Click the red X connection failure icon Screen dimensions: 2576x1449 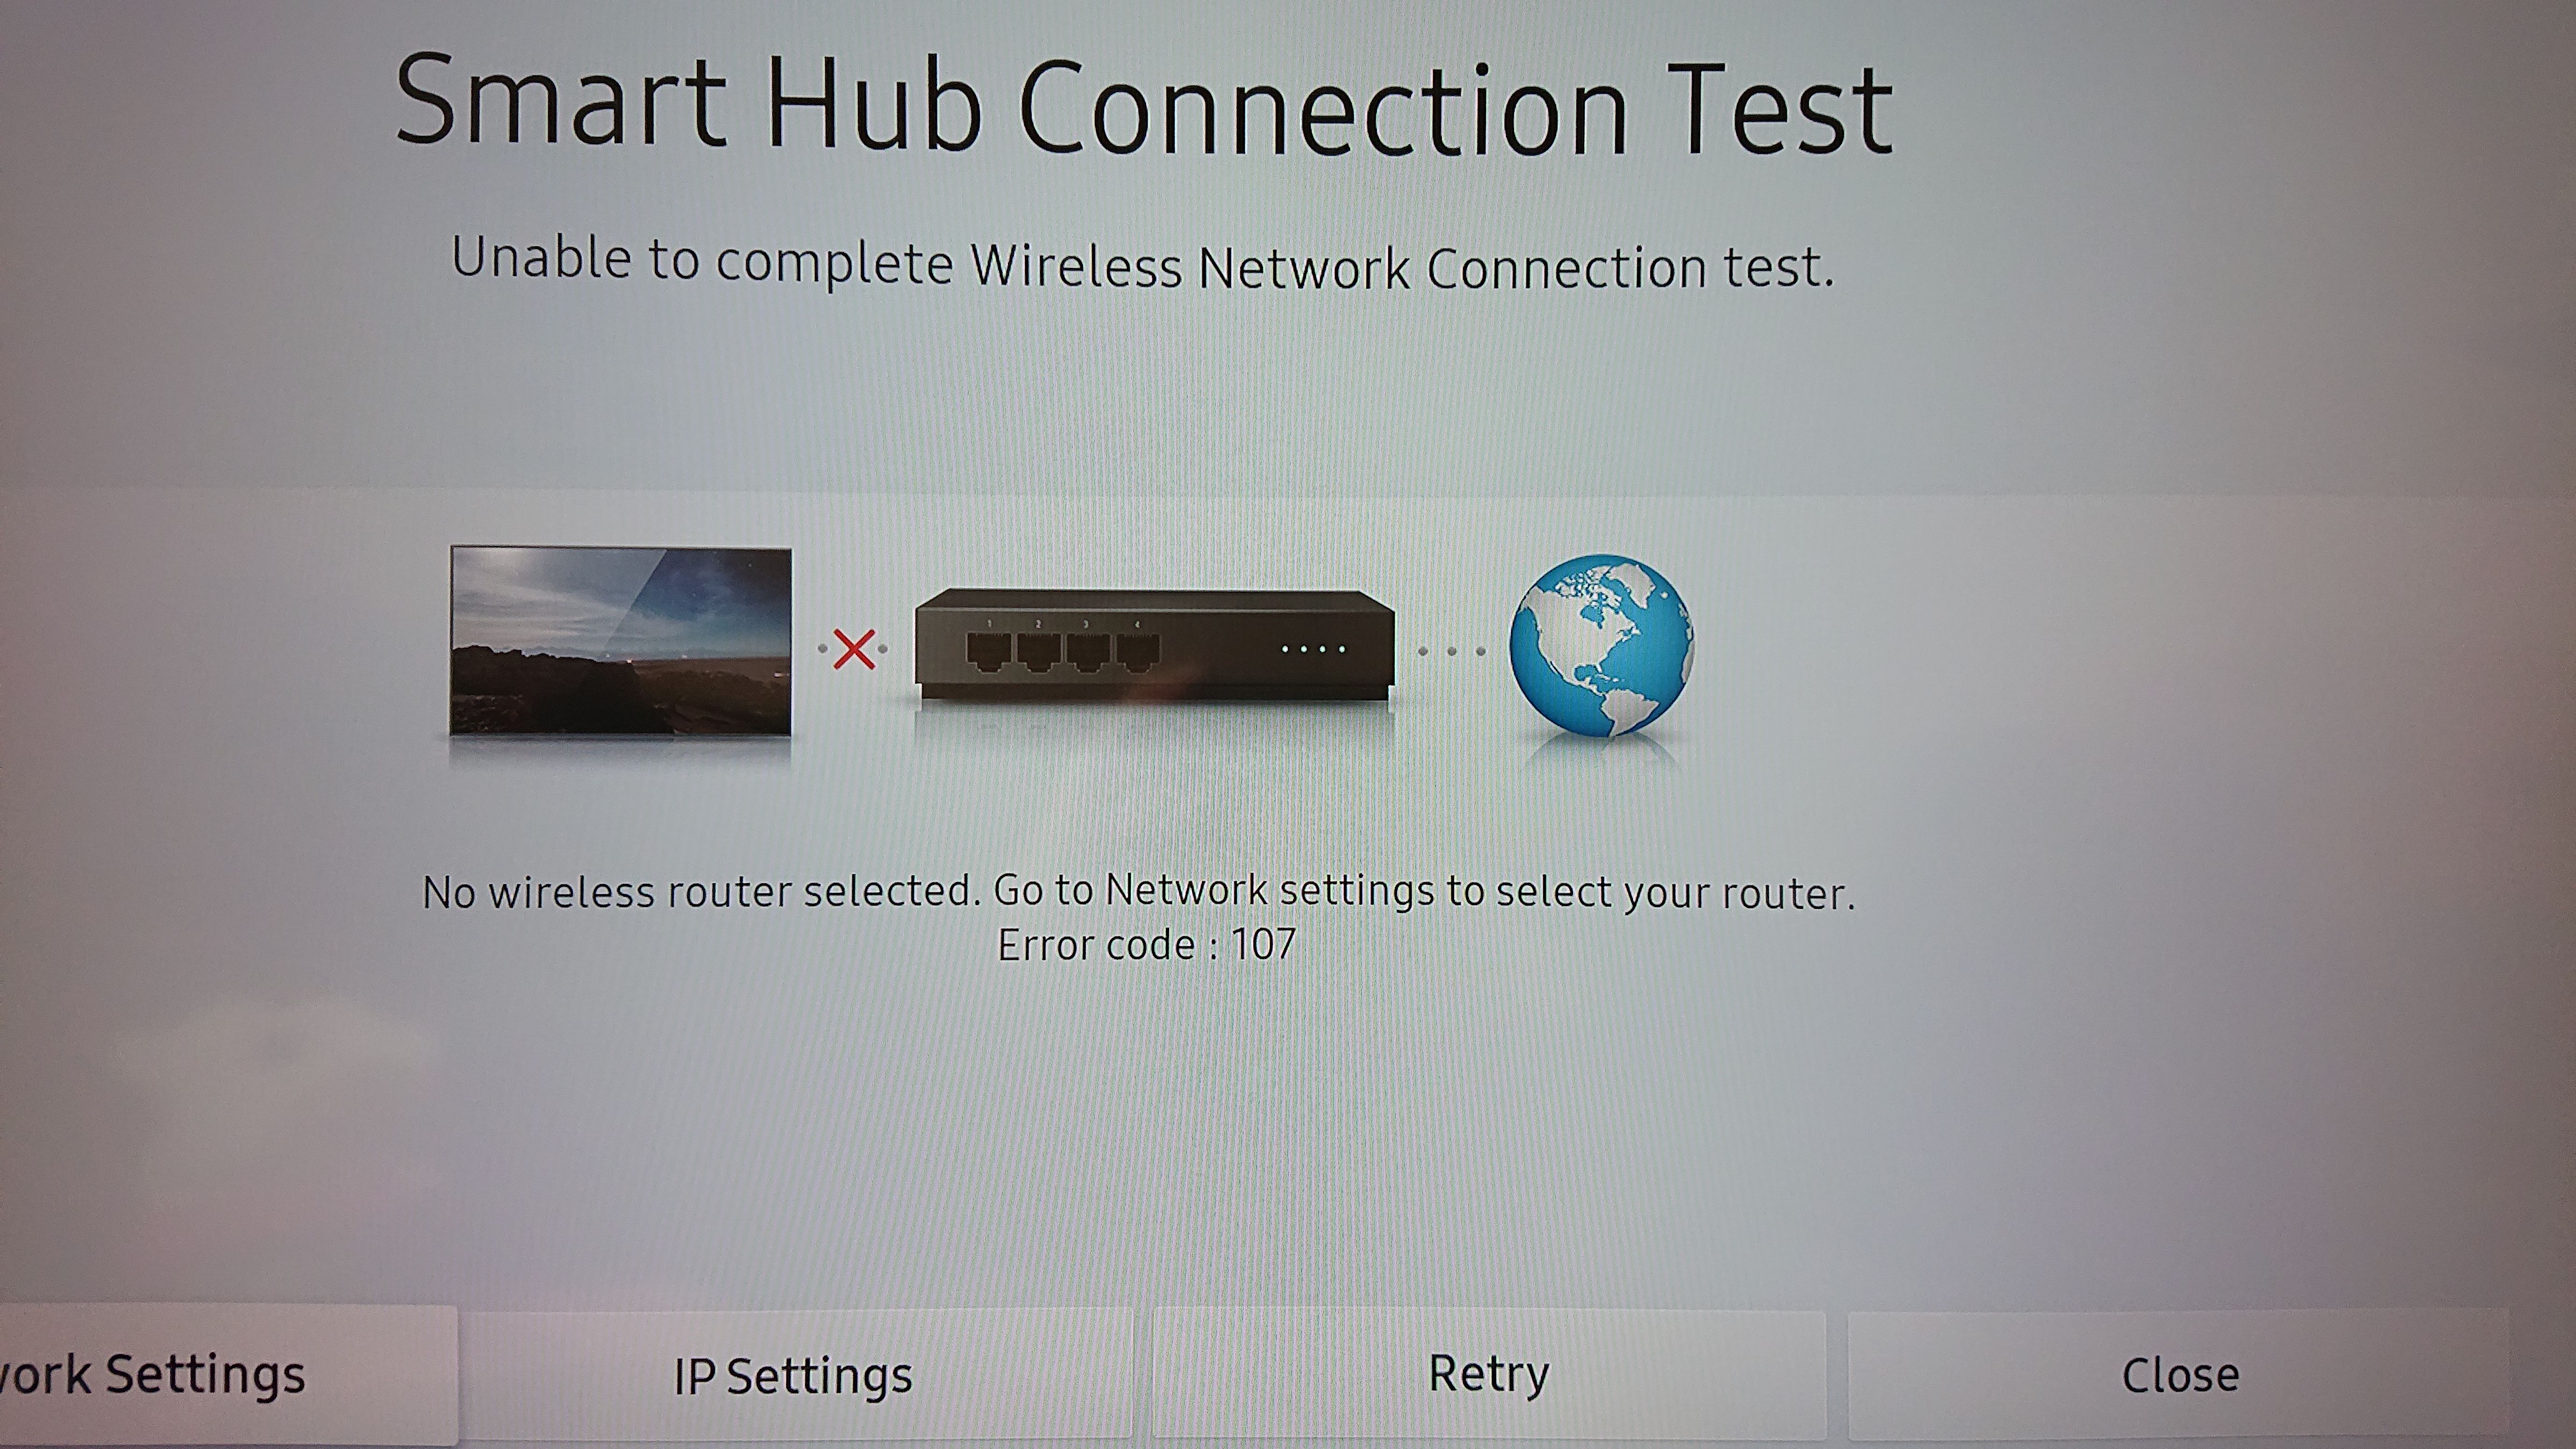tap(854, 649)
